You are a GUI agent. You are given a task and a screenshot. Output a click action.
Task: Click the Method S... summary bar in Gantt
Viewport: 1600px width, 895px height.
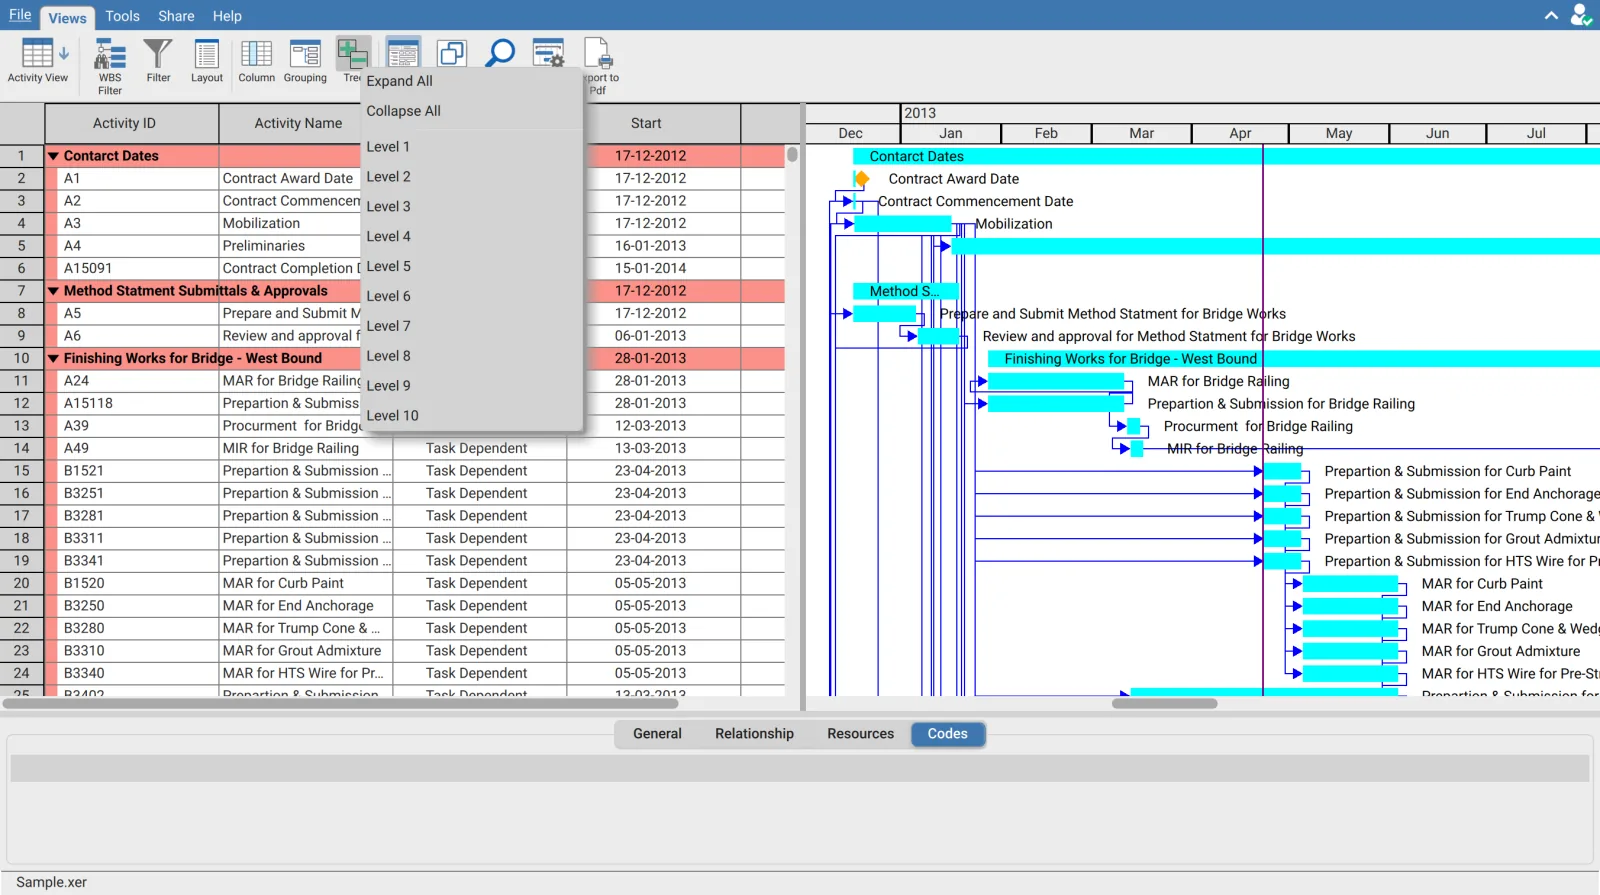[906, 291]
